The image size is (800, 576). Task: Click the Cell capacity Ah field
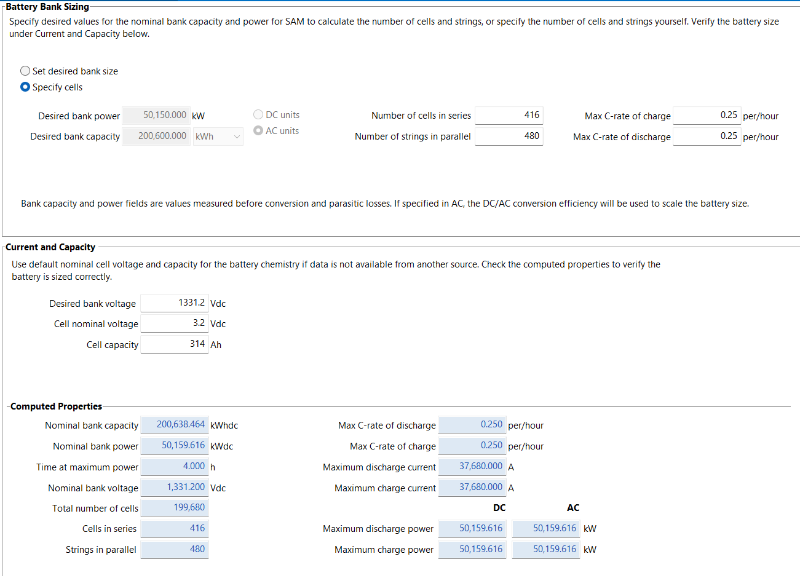coord(174,344)
